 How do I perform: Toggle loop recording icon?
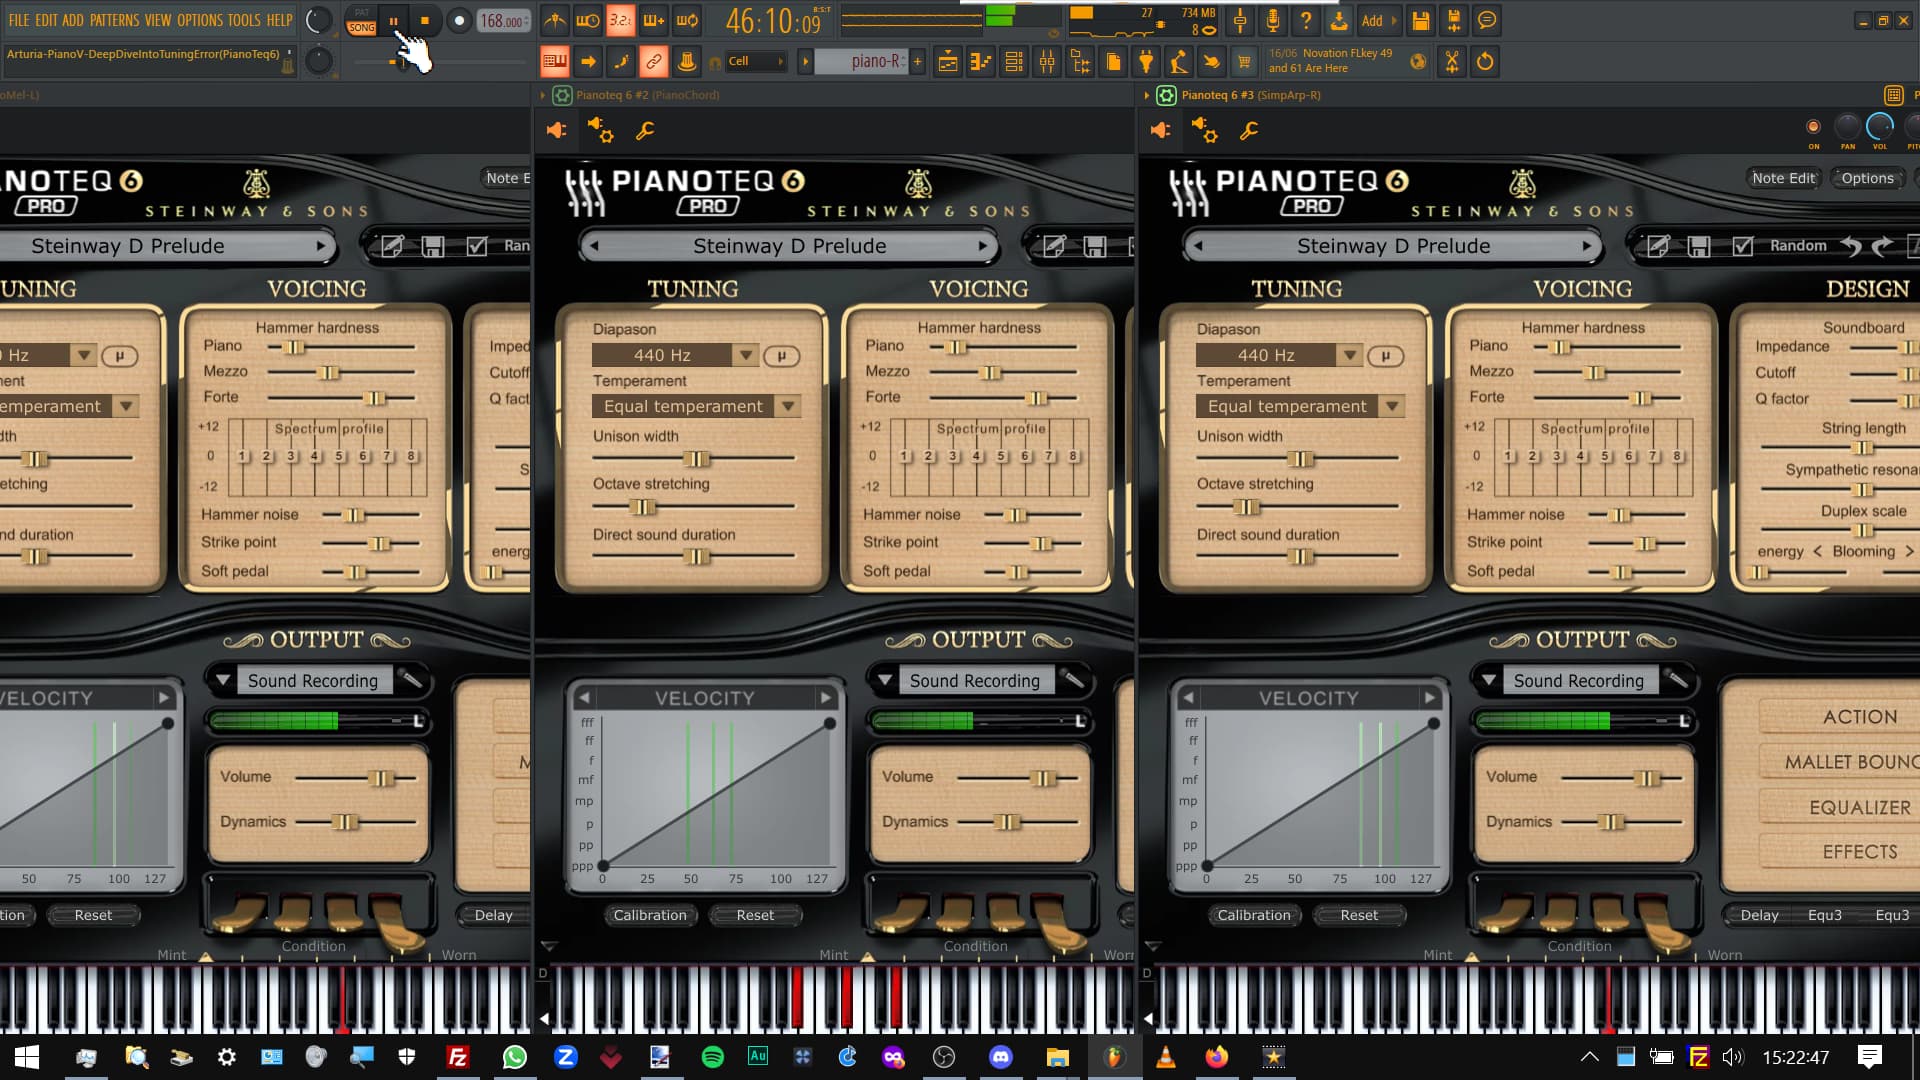(x=687, y=20)
